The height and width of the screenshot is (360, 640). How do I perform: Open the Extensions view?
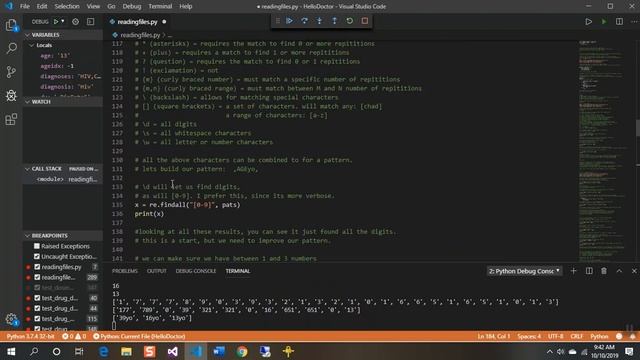11,119
